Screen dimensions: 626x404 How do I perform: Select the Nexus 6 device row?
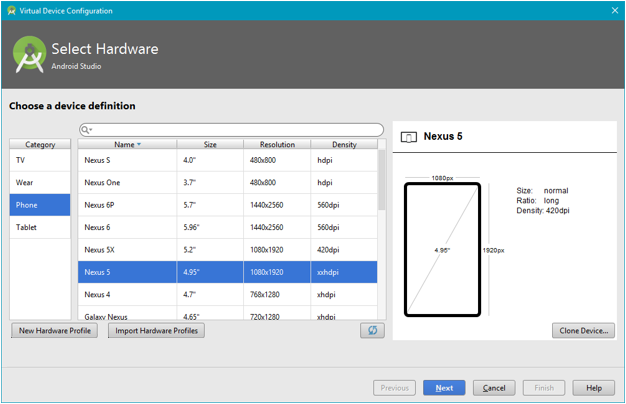(228, 228)
